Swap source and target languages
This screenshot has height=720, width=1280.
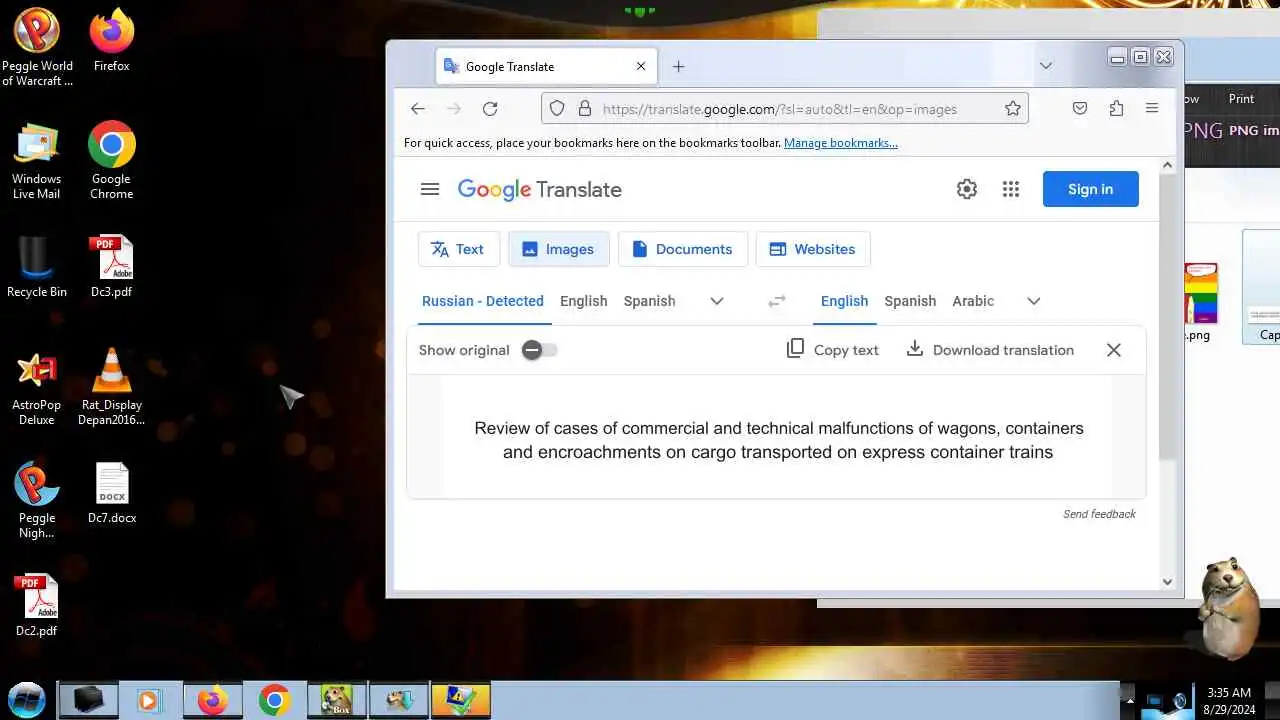tap(776, 301)
